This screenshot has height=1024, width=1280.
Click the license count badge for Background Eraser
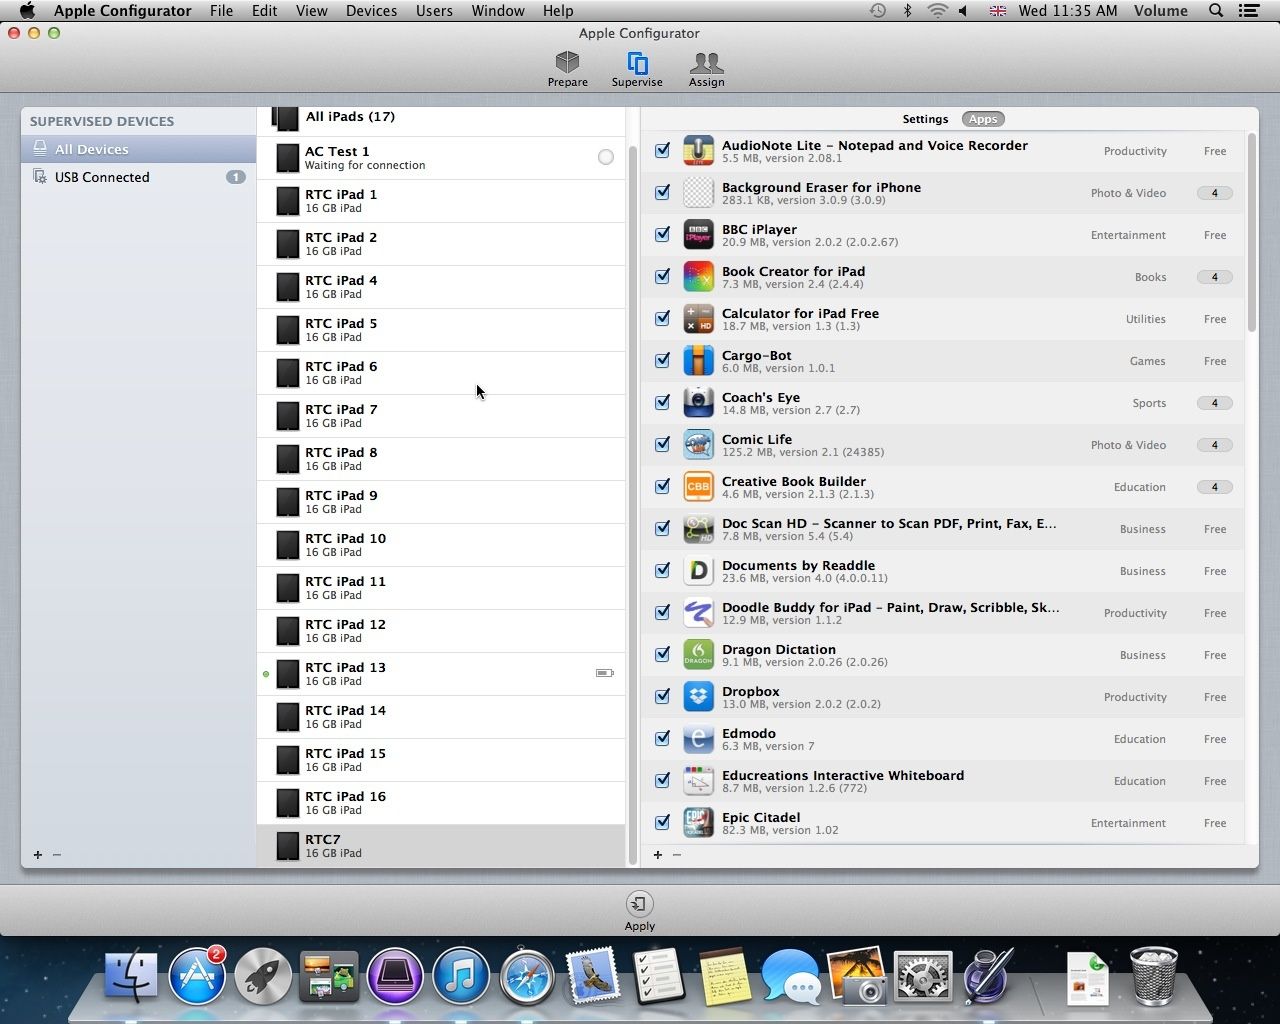click(1214, 193)
